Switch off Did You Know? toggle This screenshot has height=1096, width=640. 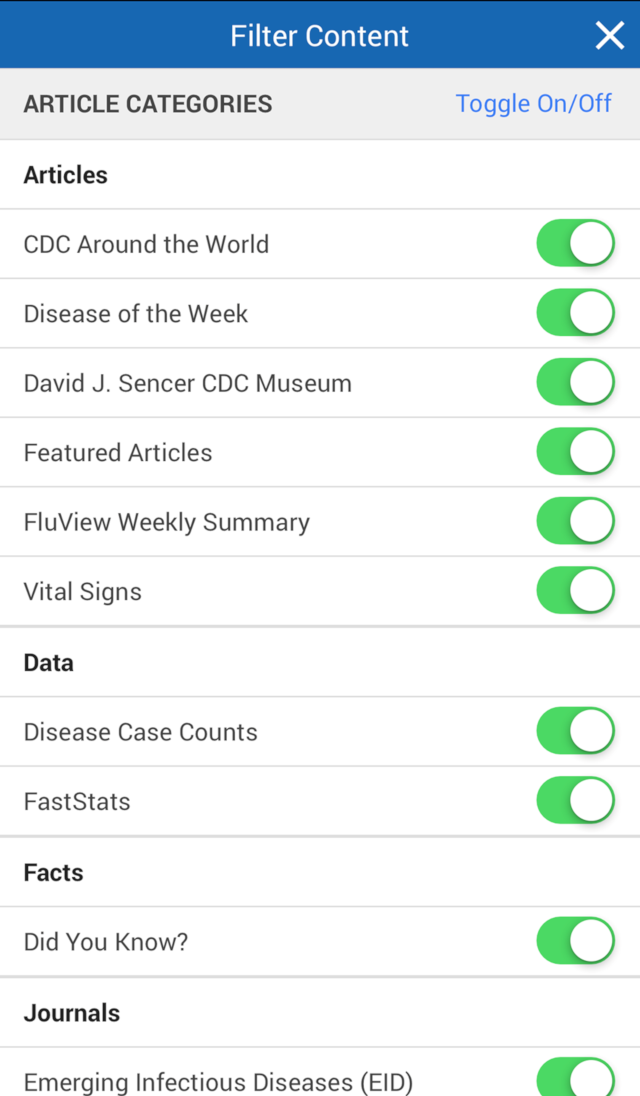575,942
